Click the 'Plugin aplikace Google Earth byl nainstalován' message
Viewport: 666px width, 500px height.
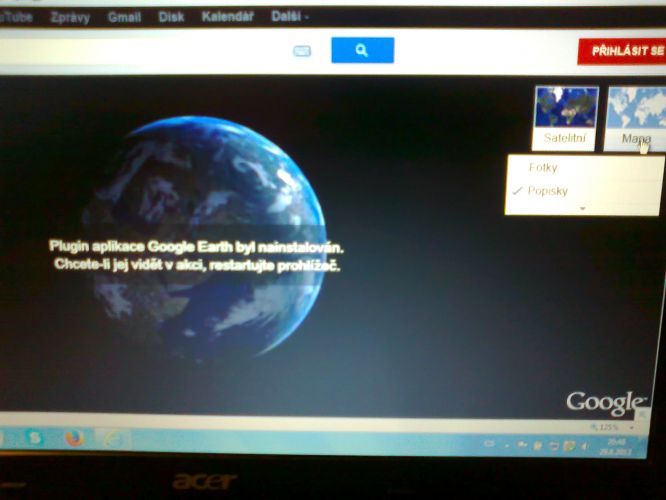[x=196, y=246]
